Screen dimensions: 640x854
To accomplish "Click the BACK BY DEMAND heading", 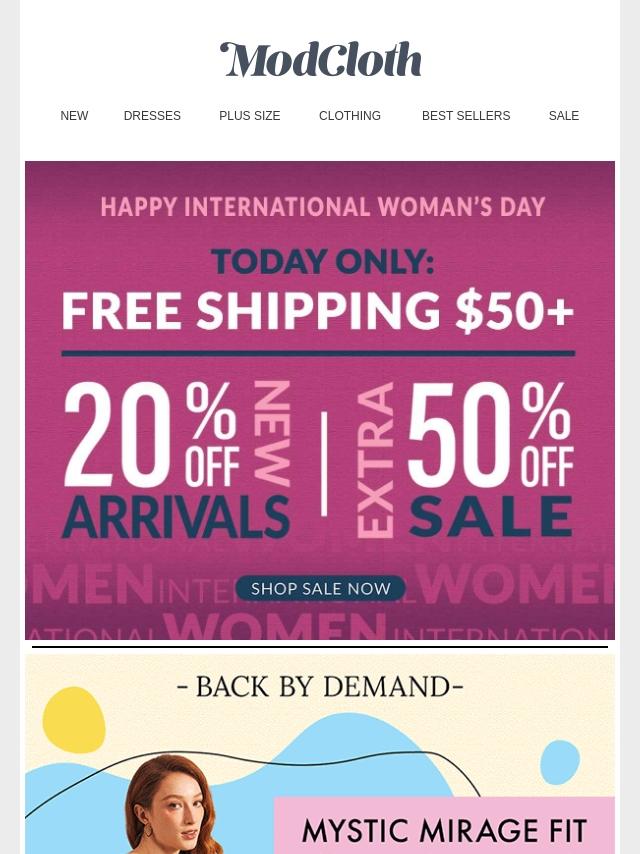I will coord(320,687).
